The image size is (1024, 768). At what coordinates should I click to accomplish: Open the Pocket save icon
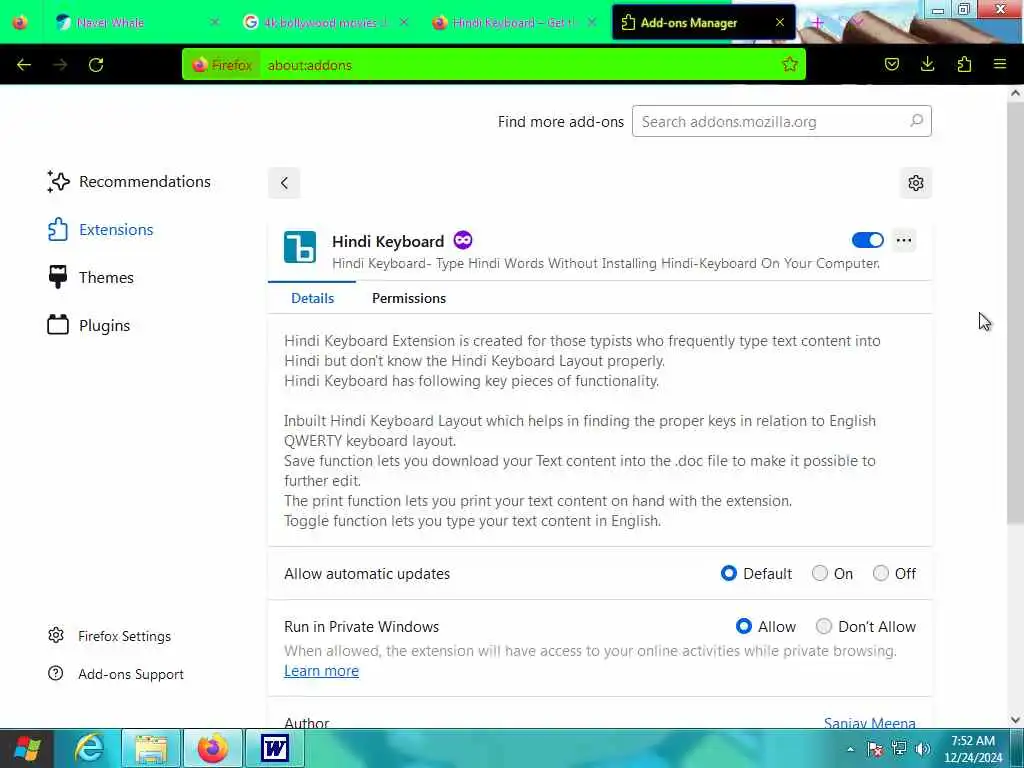point(891,64)
